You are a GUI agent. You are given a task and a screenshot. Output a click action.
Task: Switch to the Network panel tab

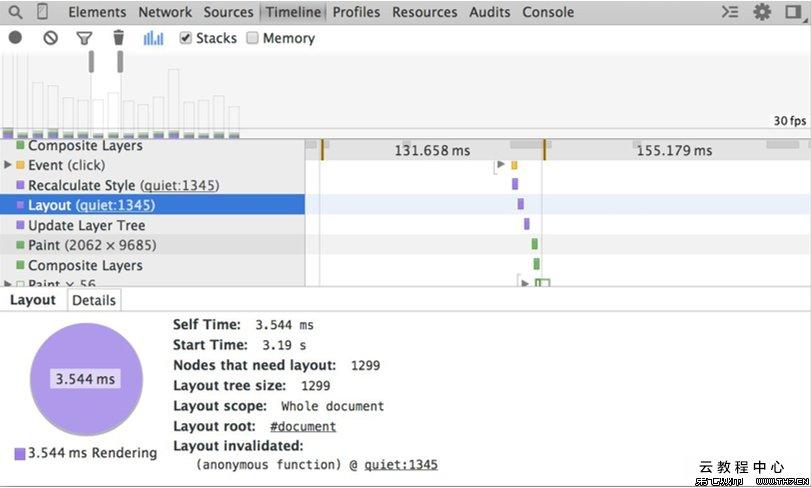coord(165,12)
